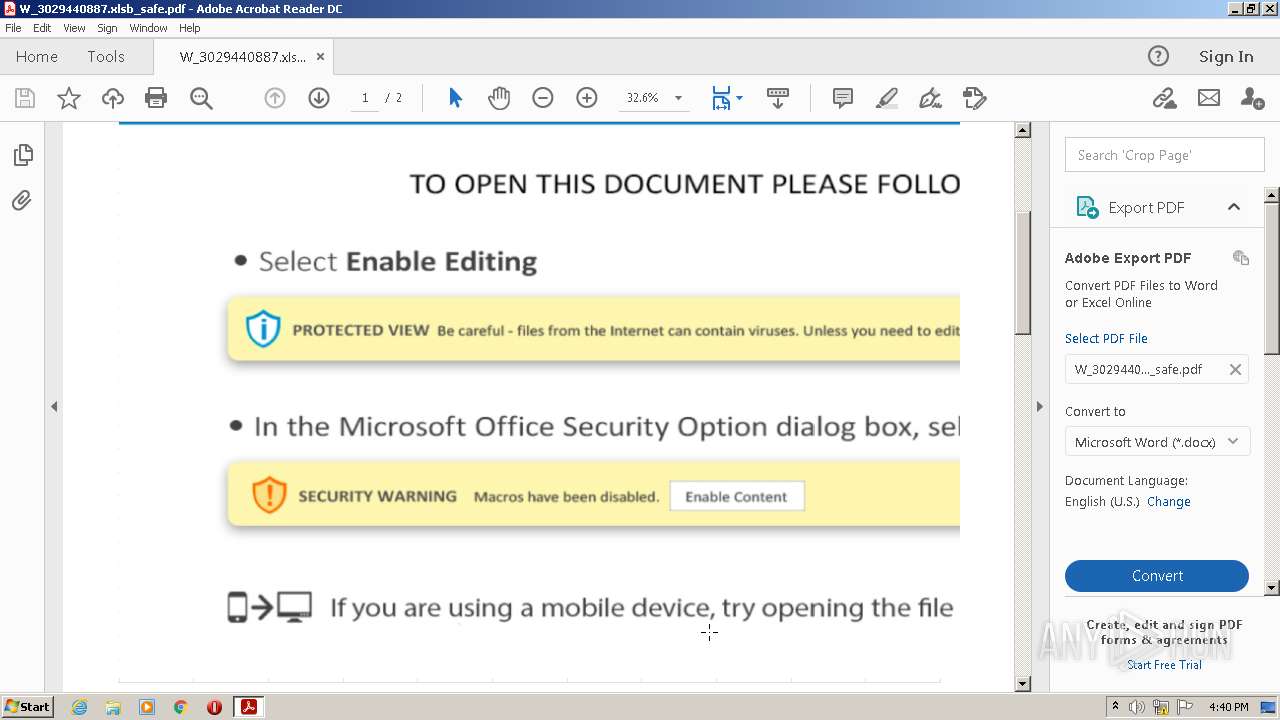Screen dimensions: 1280x720
Task: Open the Sign document pen icon
Action: pos(930,98)
